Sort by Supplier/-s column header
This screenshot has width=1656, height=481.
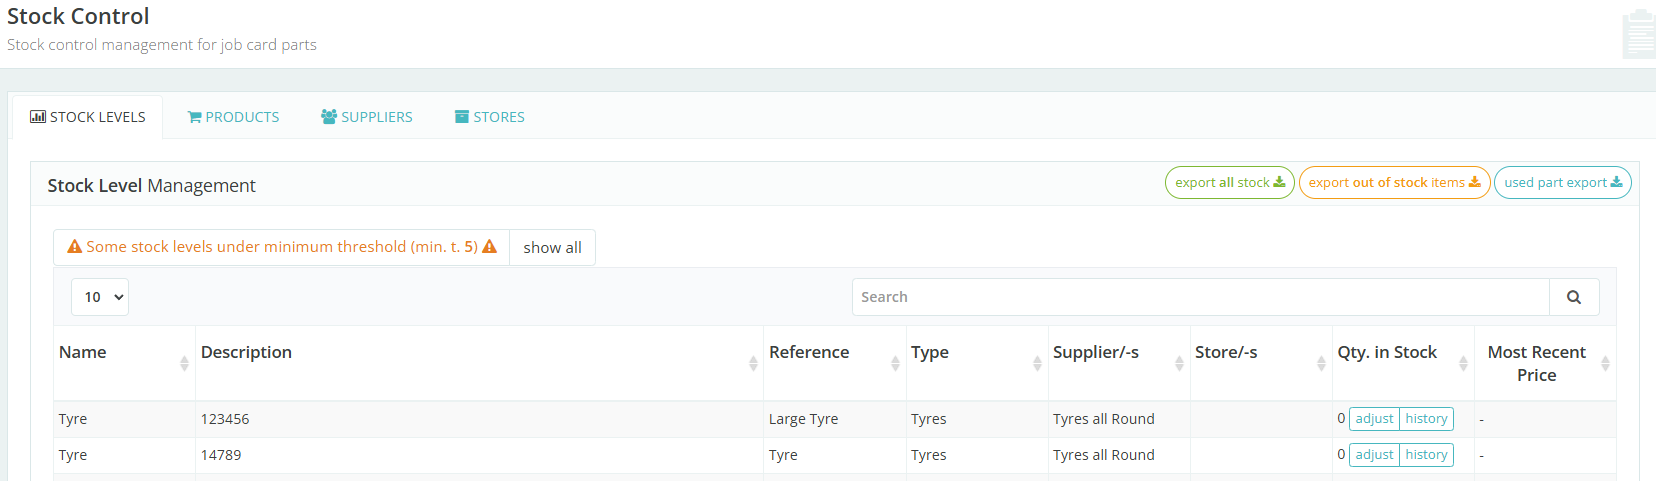pos(1096,352)
